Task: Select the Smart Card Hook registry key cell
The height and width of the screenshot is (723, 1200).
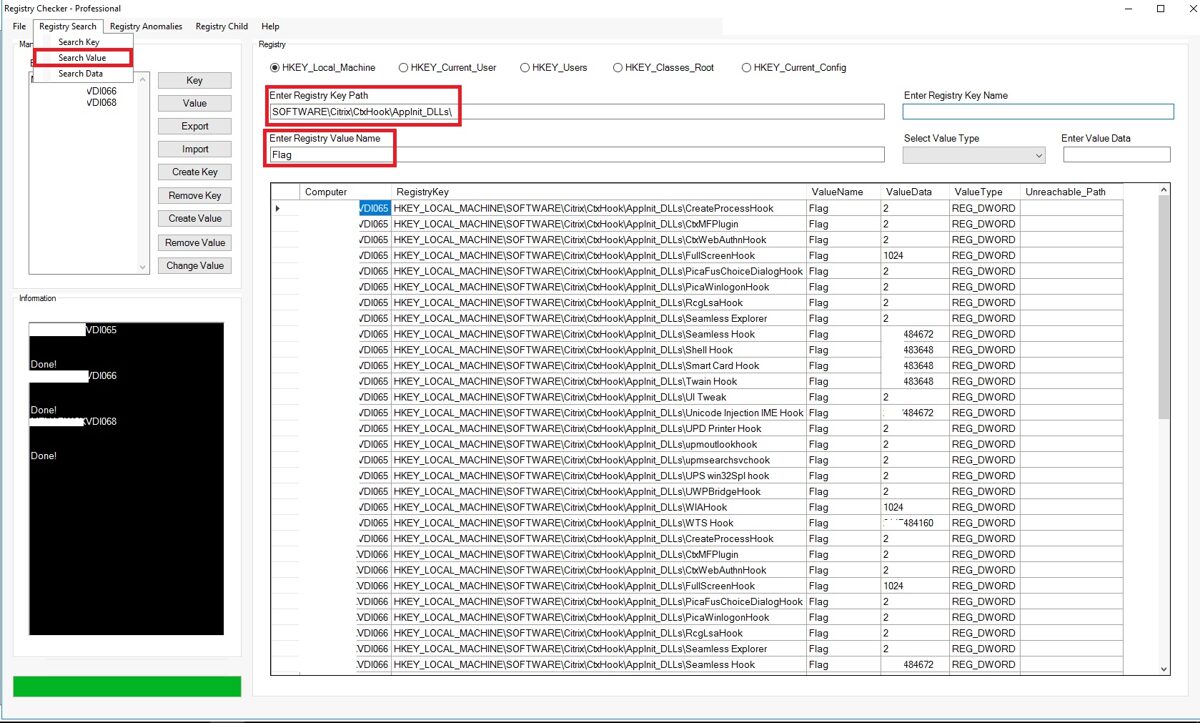Action: click(x=599, y=366)
